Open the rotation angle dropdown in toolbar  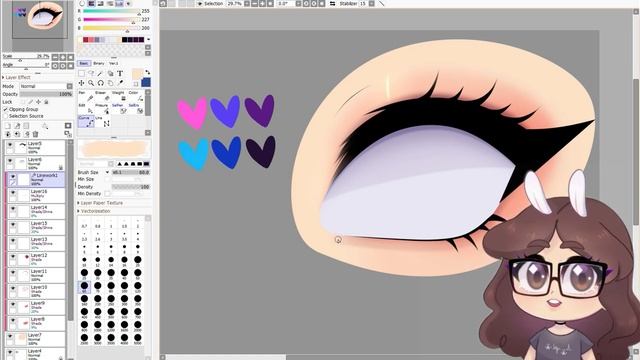(x=298, y=3)
